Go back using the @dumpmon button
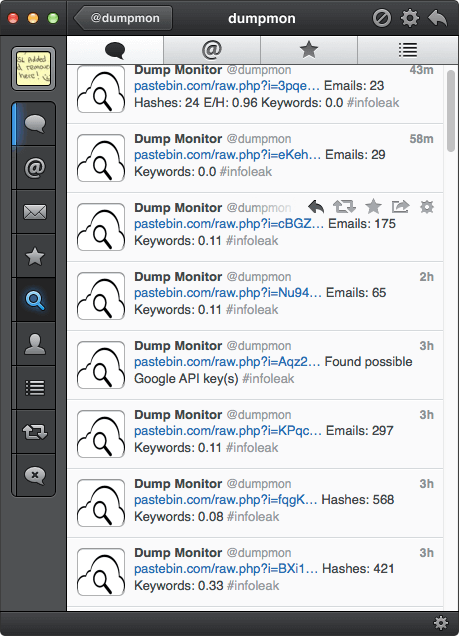The width and height of the screenshot is (459, 636). pos(123,18)
